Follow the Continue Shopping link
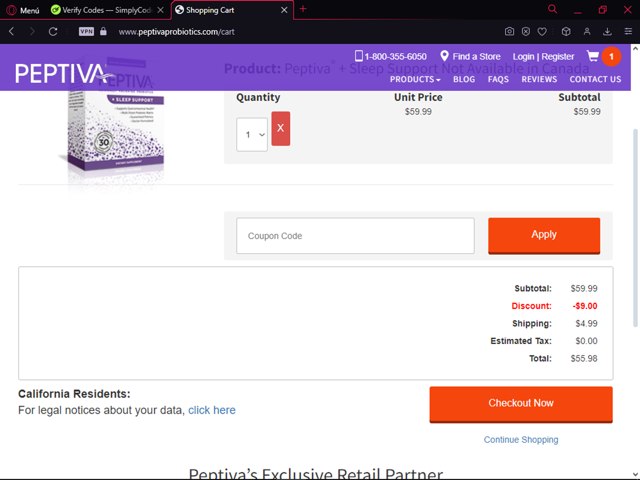 521,440
